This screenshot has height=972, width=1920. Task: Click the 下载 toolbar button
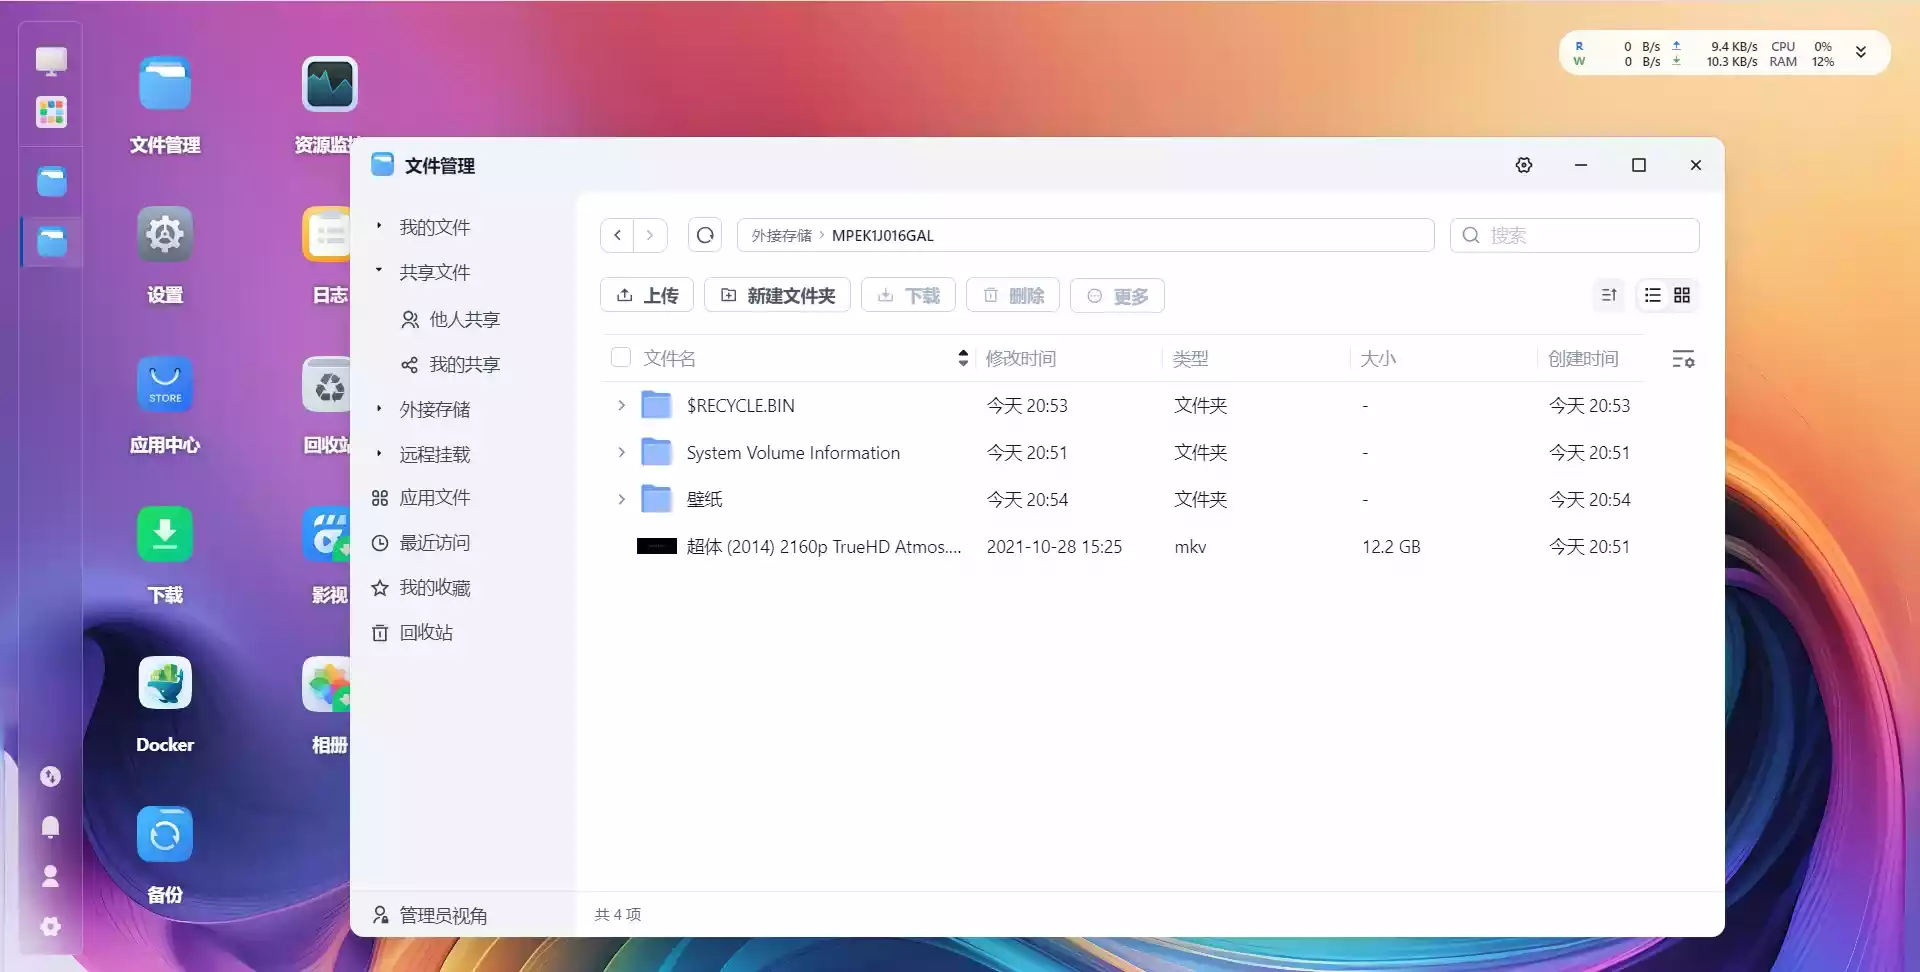pyautogui.click(x=908, y=296)
